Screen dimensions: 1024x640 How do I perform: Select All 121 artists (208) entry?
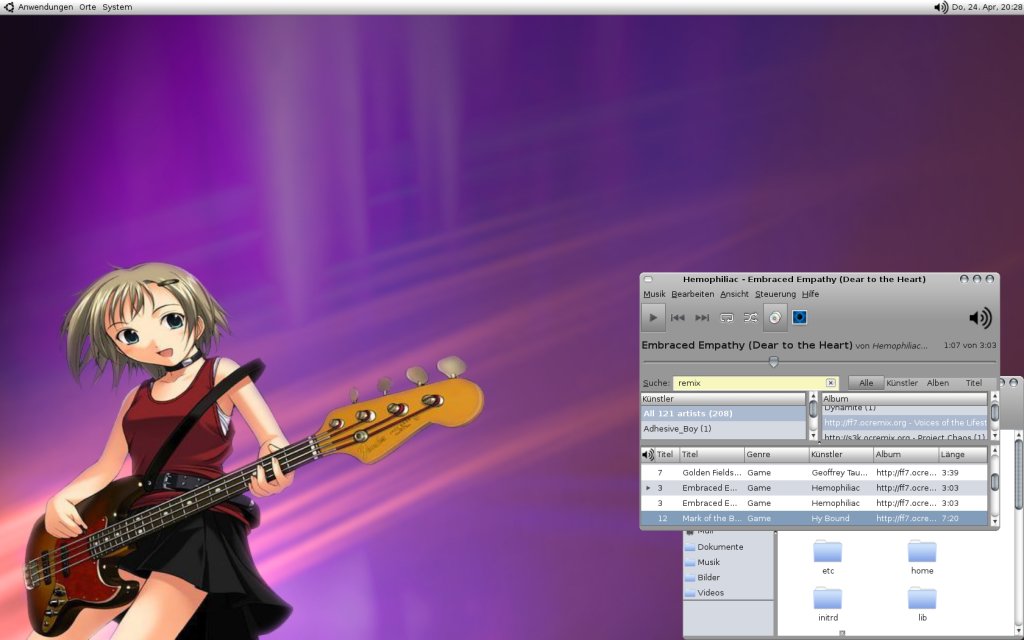[x=723, y=413]
